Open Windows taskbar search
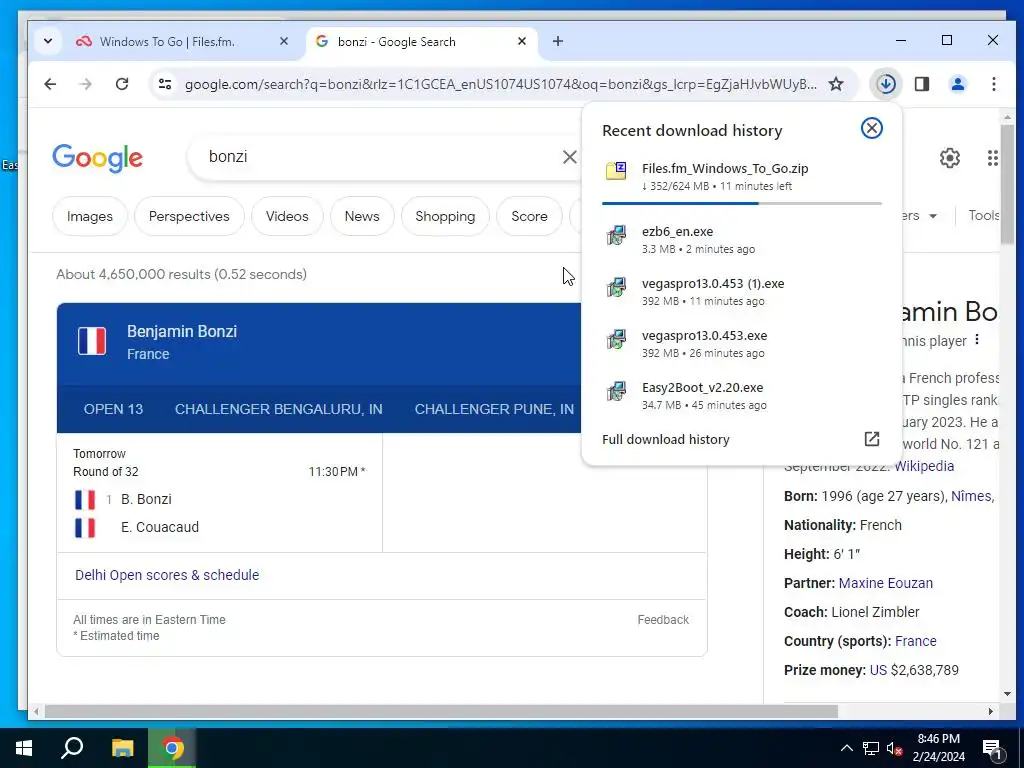Screen dimensions: 1024x768 72,748
